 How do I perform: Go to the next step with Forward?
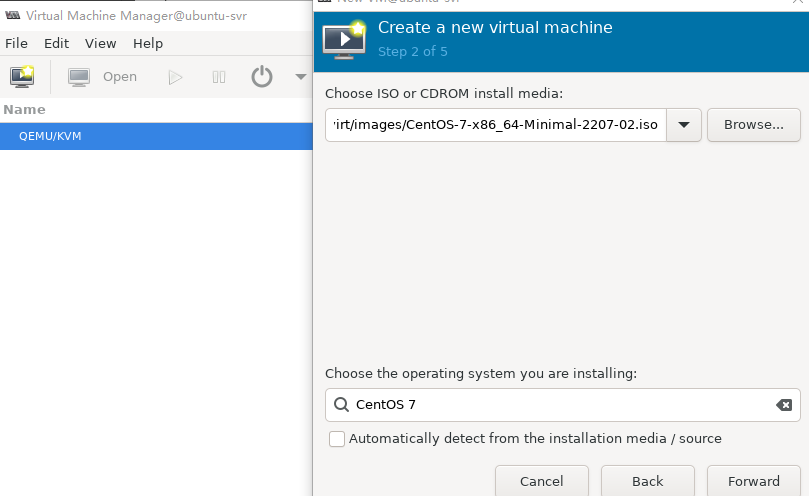pyautogui.click(x=753, y=481)
